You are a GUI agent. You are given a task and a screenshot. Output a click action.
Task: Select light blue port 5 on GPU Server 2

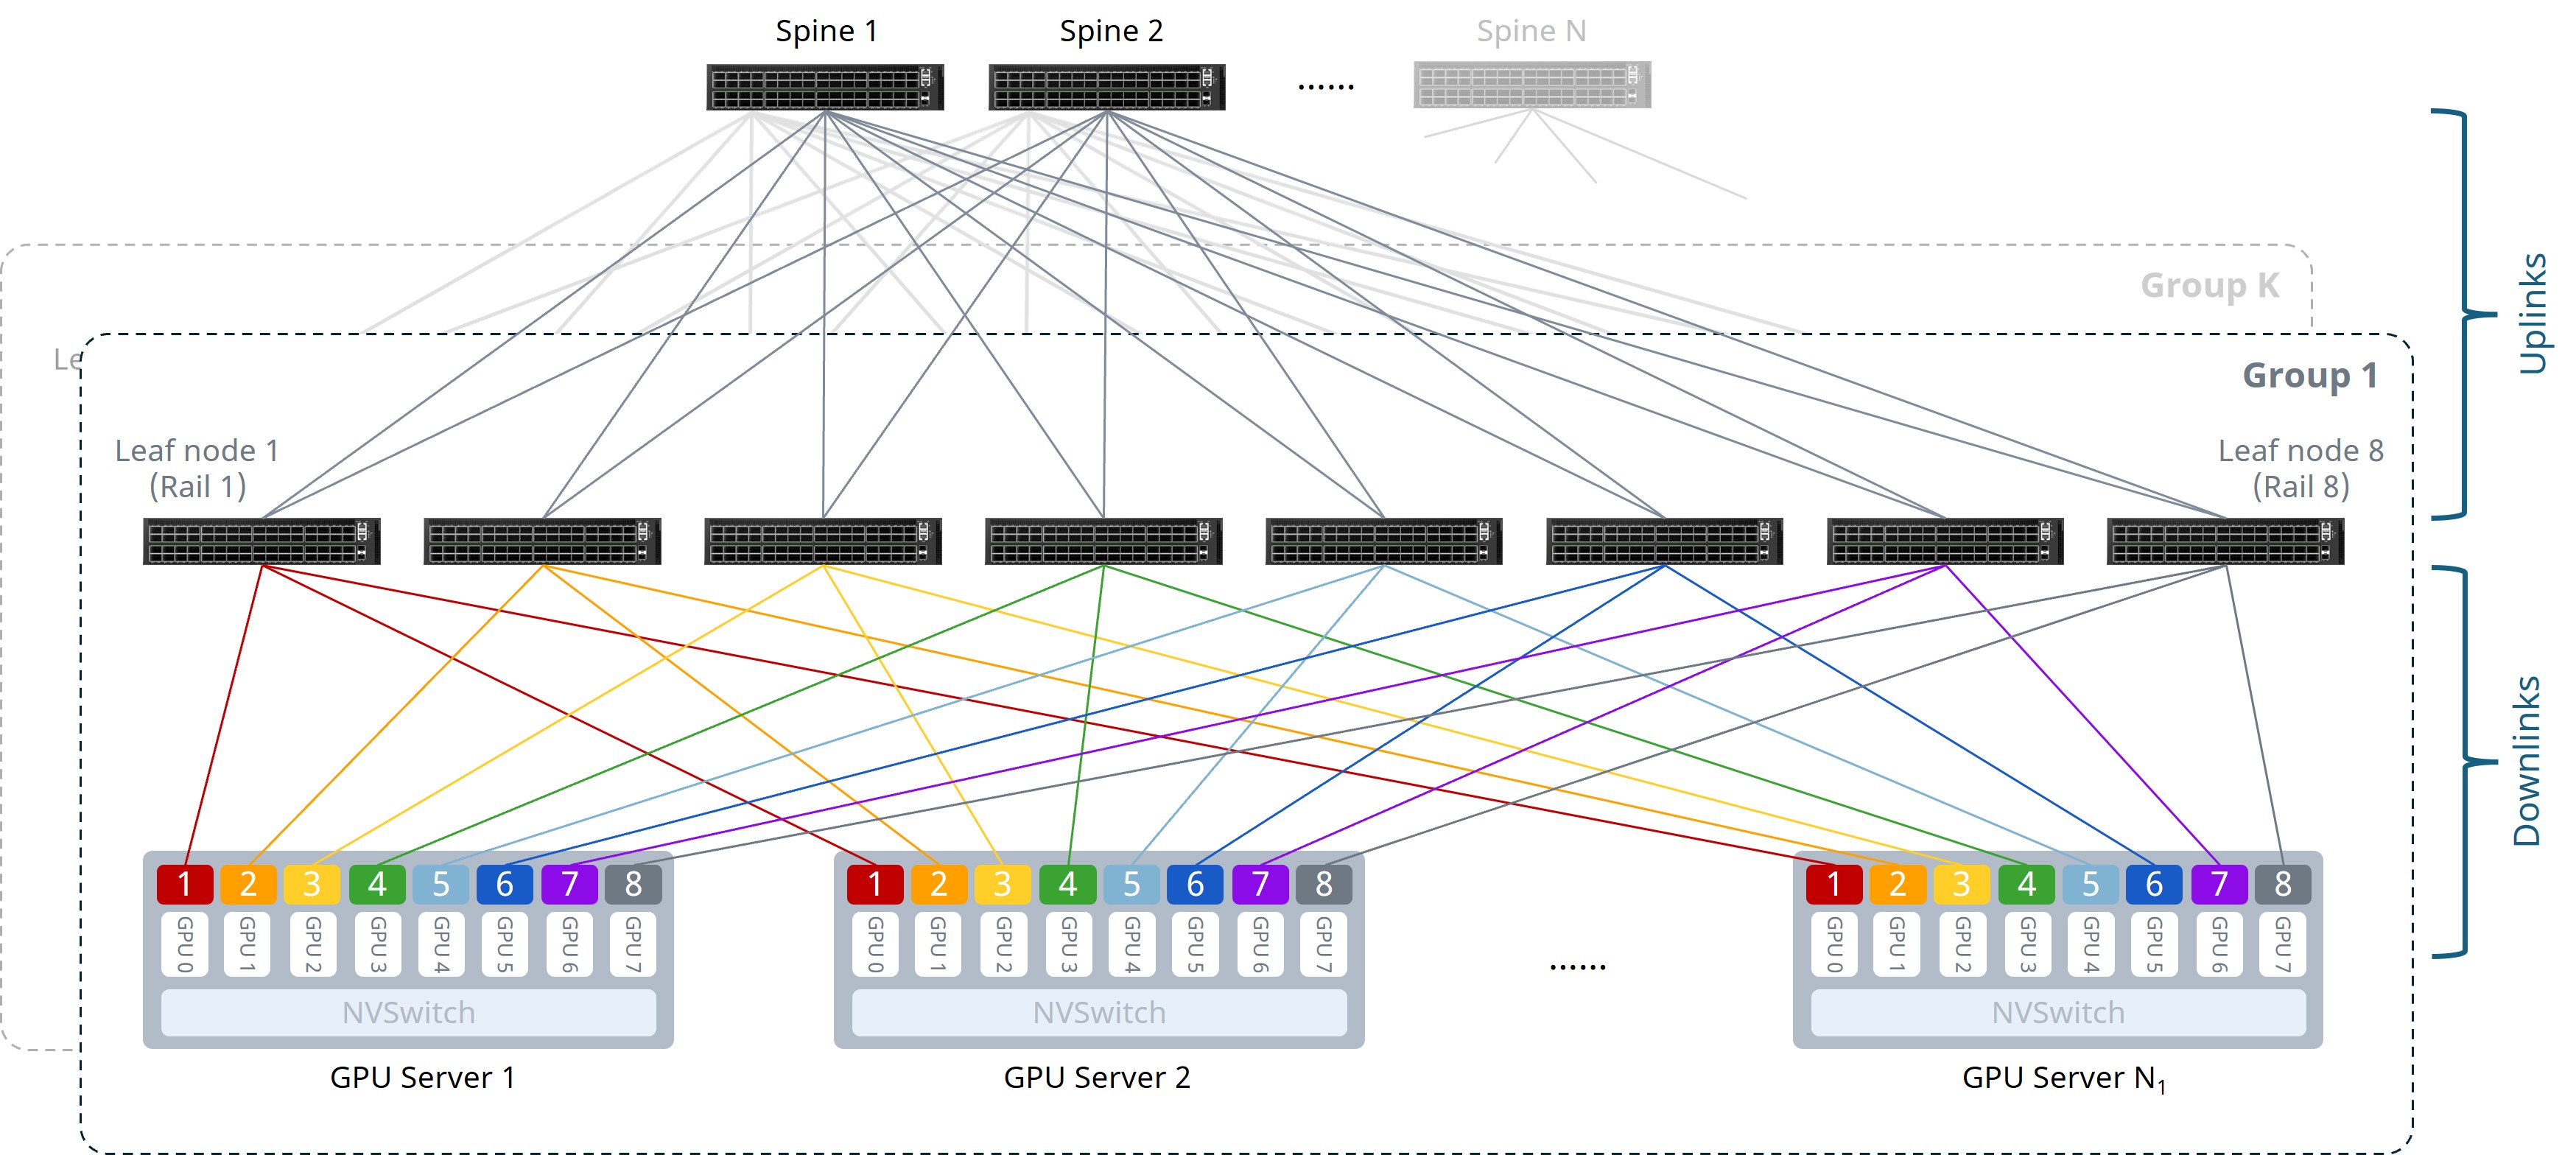[1132, 884]
